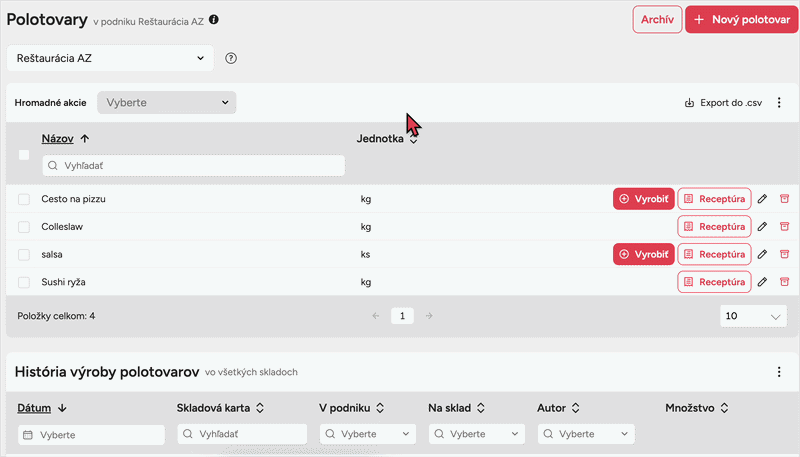Check the Cesto na pizzu checkbox

tap(24, 199)
